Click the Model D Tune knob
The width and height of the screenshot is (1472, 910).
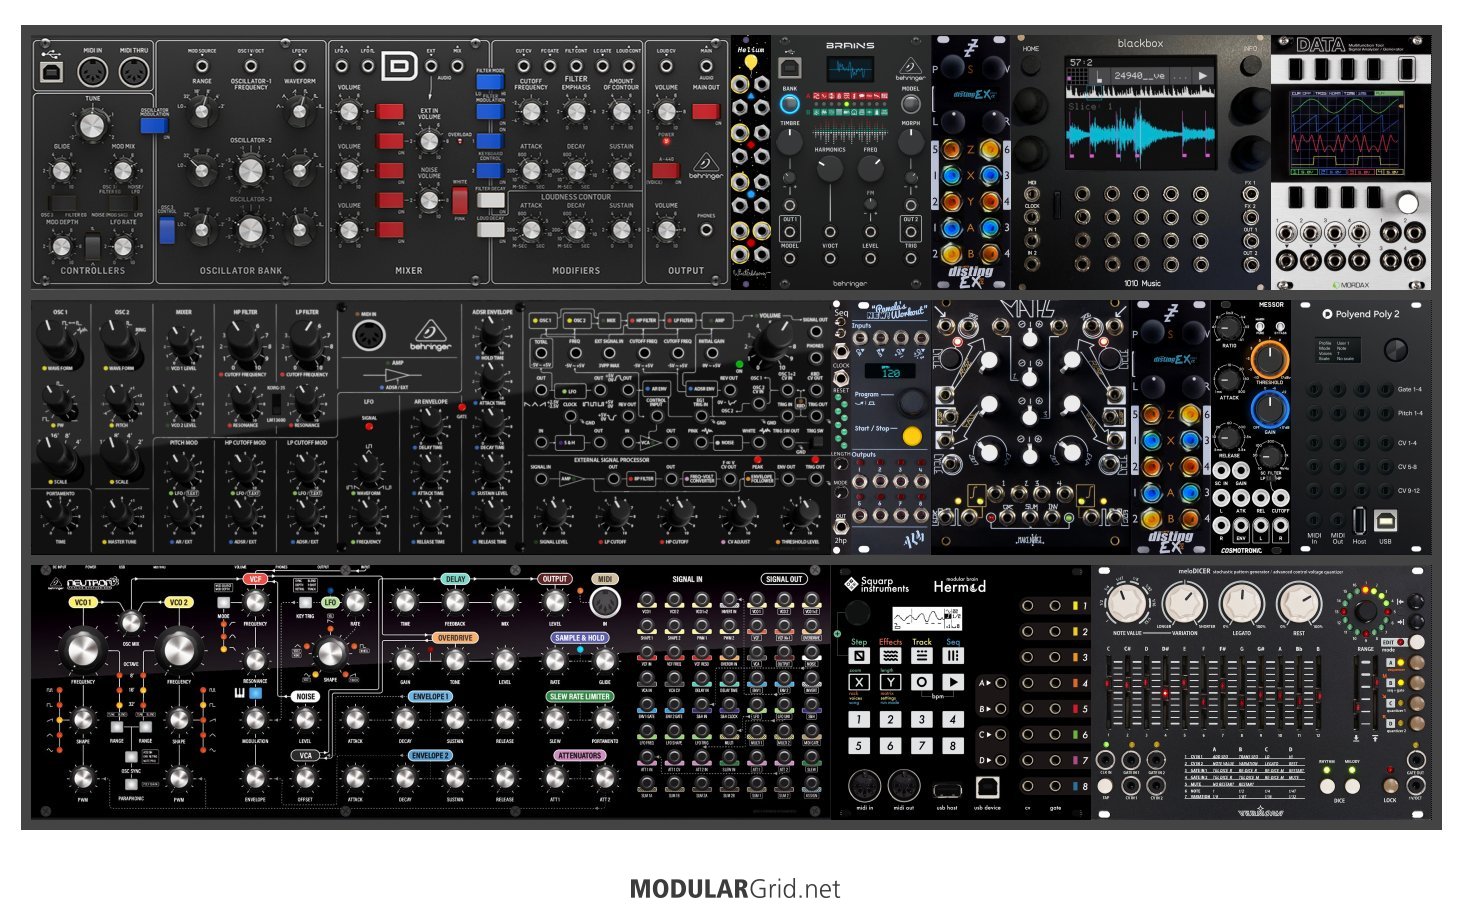92,125
